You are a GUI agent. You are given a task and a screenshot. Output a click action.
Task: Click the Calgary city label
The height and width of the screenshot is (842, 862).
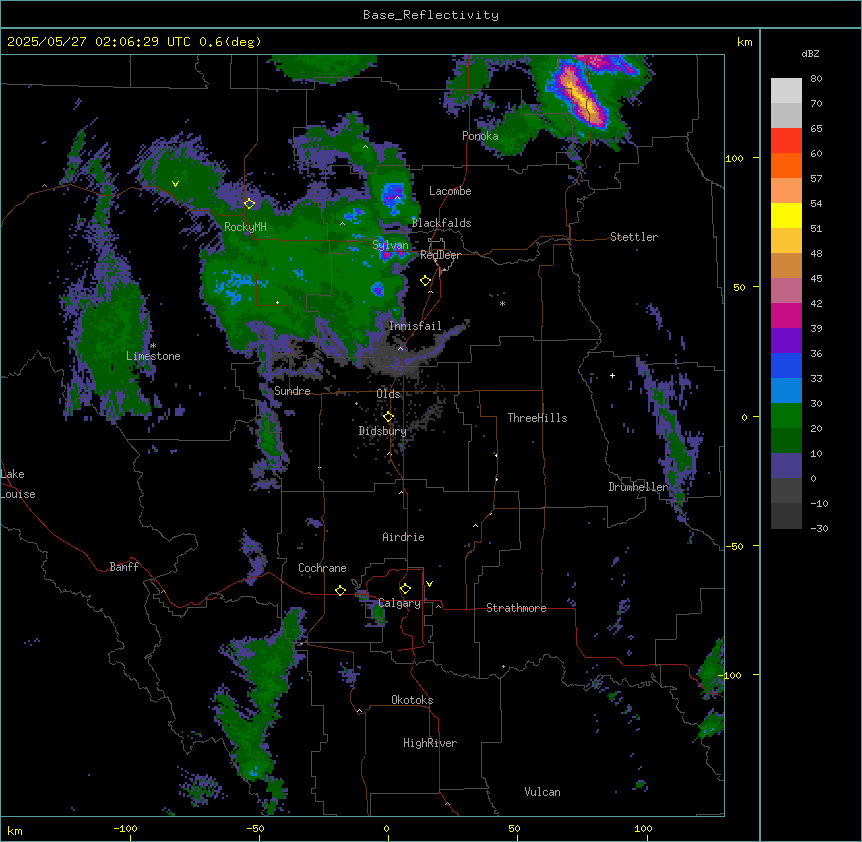click(399, 603)
